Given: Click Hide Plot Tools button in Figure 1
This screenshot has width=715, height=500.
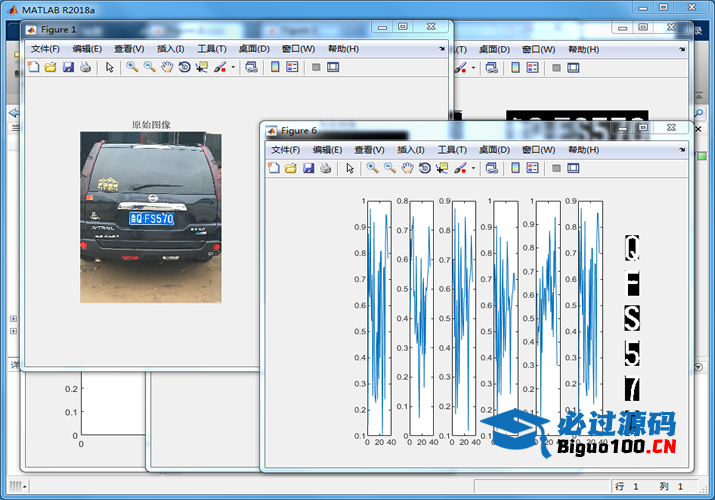Looking at the screenshot, I should pyautogui.click(x=315, y=67).
